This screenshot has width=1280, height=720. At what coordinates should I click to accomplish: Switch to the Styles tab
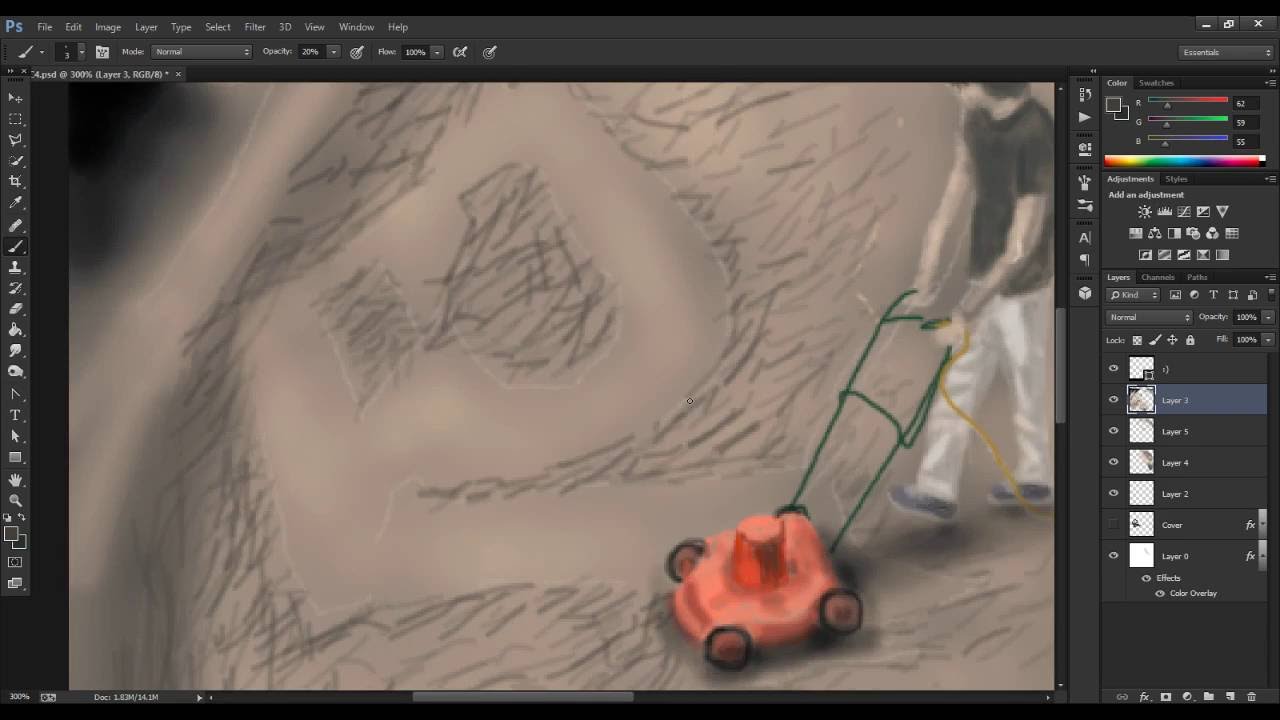1176,179
